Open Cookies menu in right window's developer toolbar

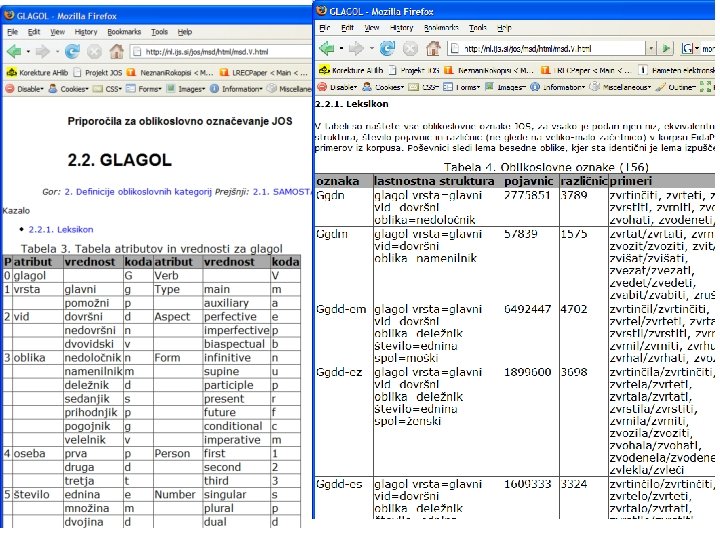[x=383, y=86]
